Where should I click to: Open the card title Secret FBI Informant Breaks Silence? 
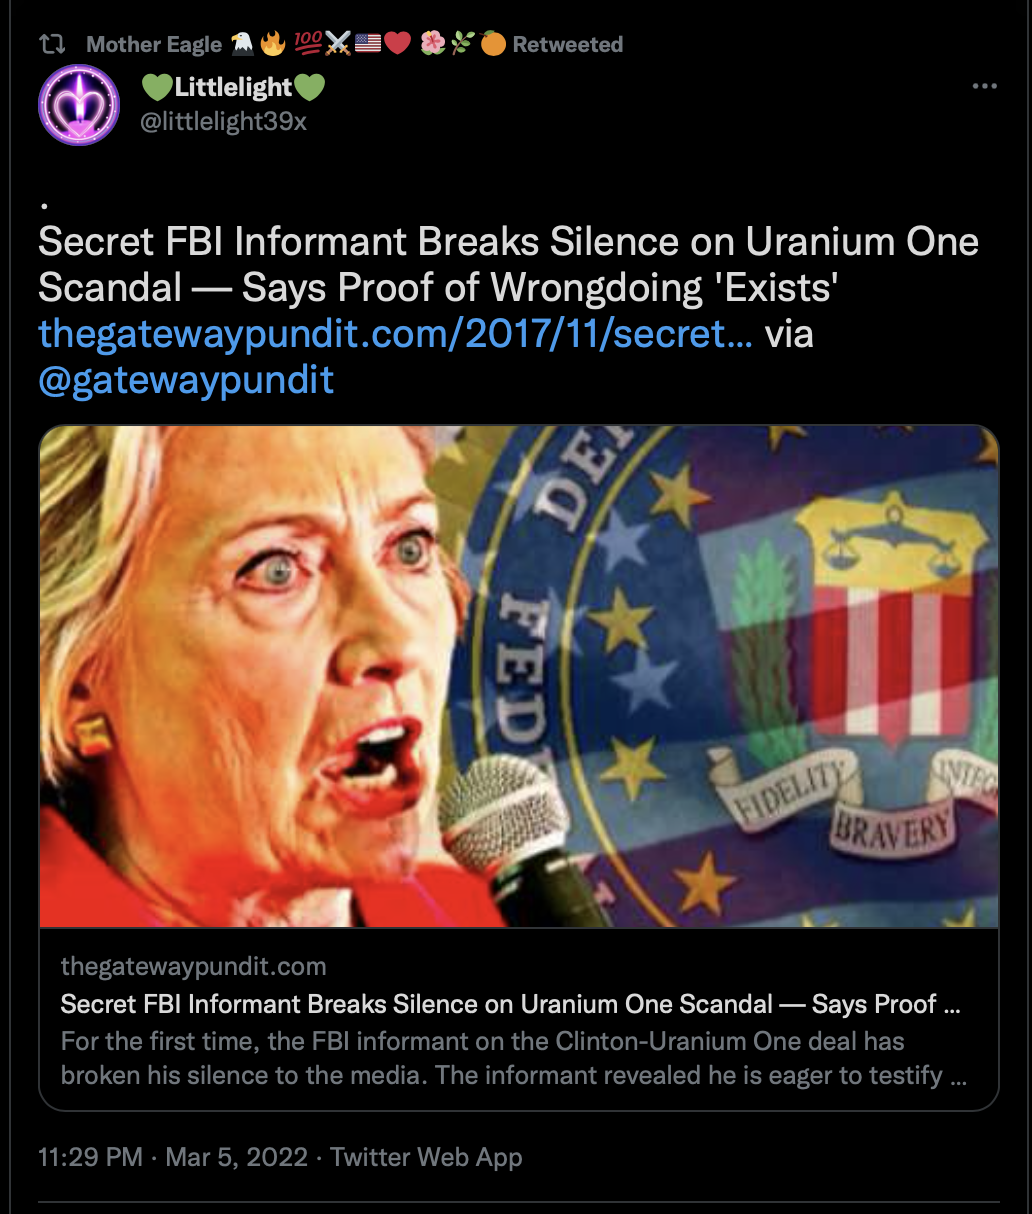pos(510,1004)
